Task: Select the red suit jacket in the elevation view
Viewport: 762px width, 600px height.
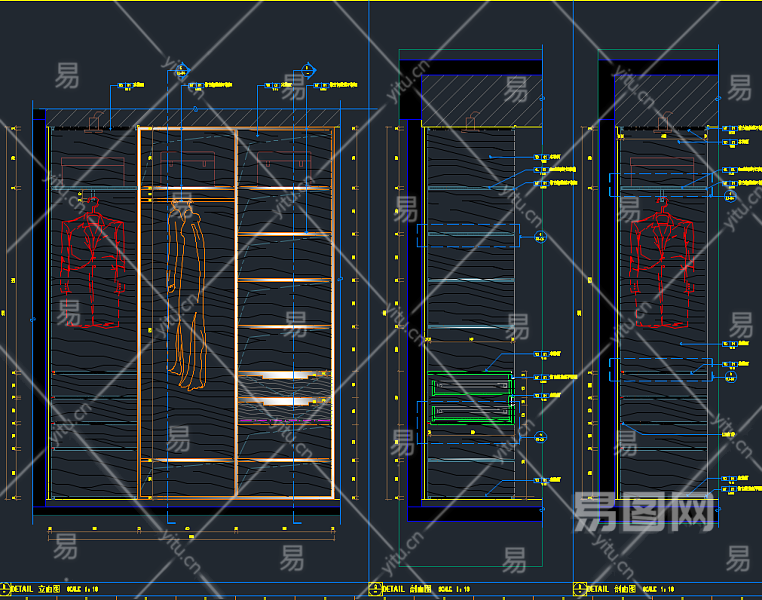Action: tap(92, 262)
